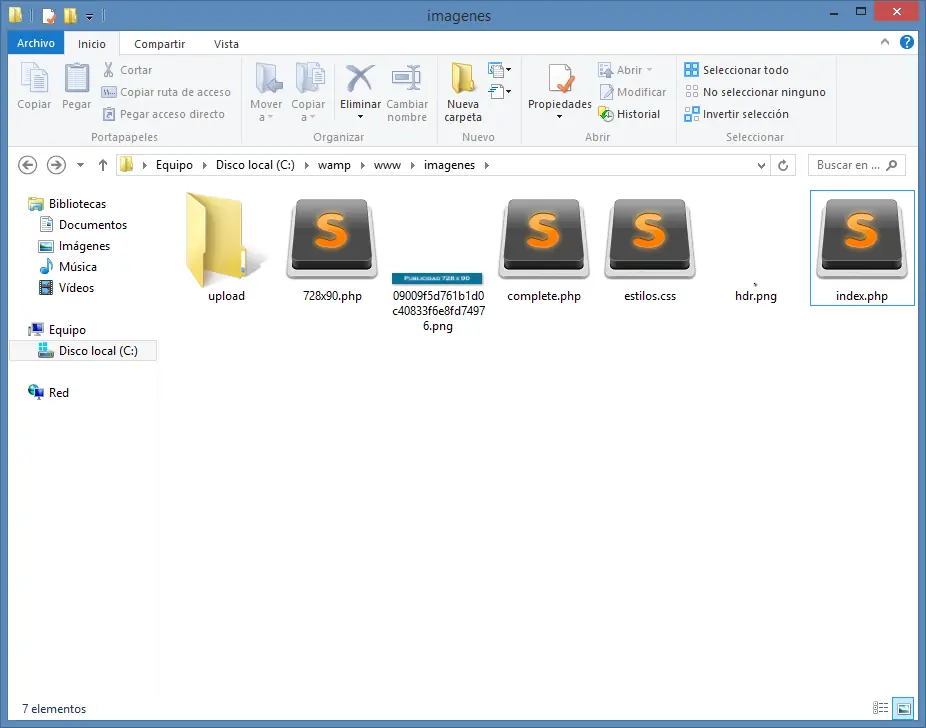Click Modificar in the ribbon
Screen dimensions: 926x728
(632, 92)
